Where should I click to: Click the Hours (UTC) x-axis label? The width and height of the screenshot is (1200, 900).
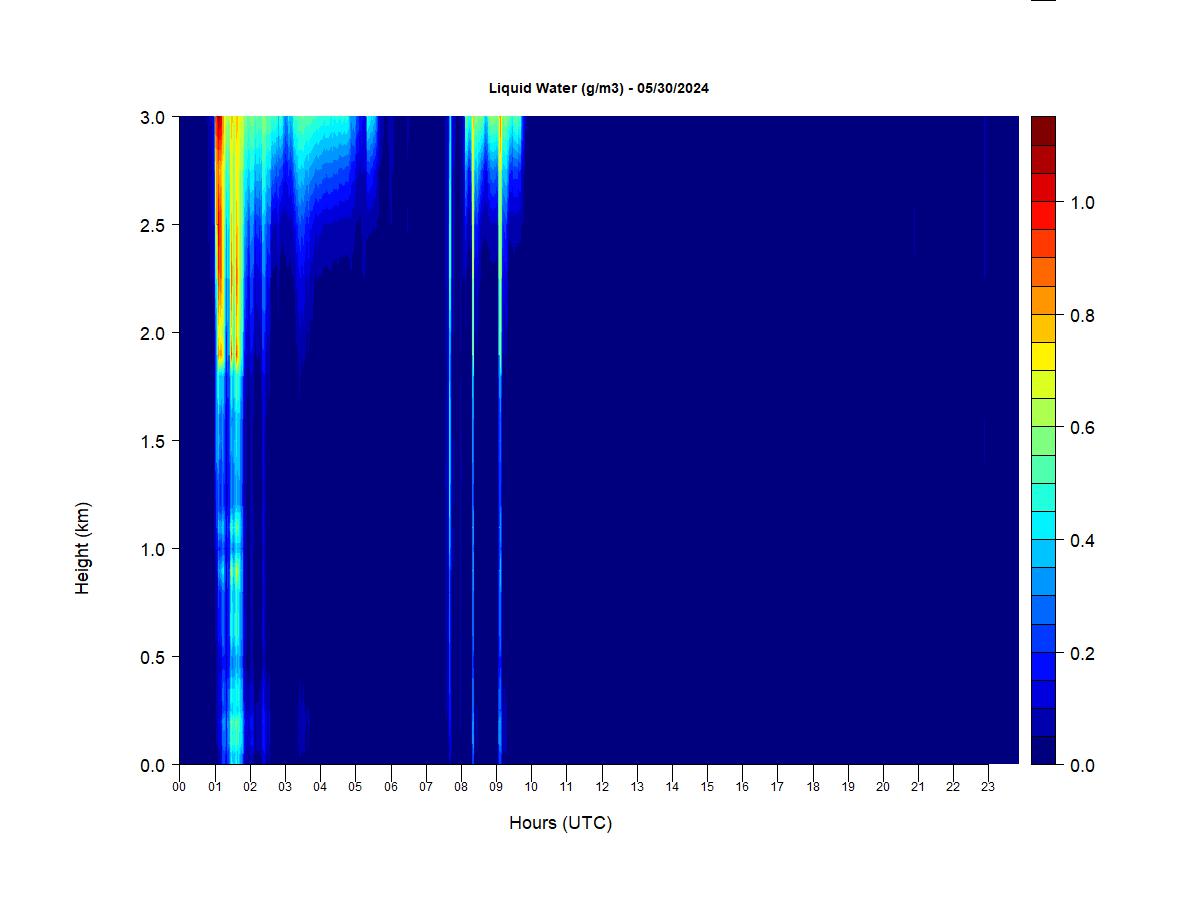[560, 823]
